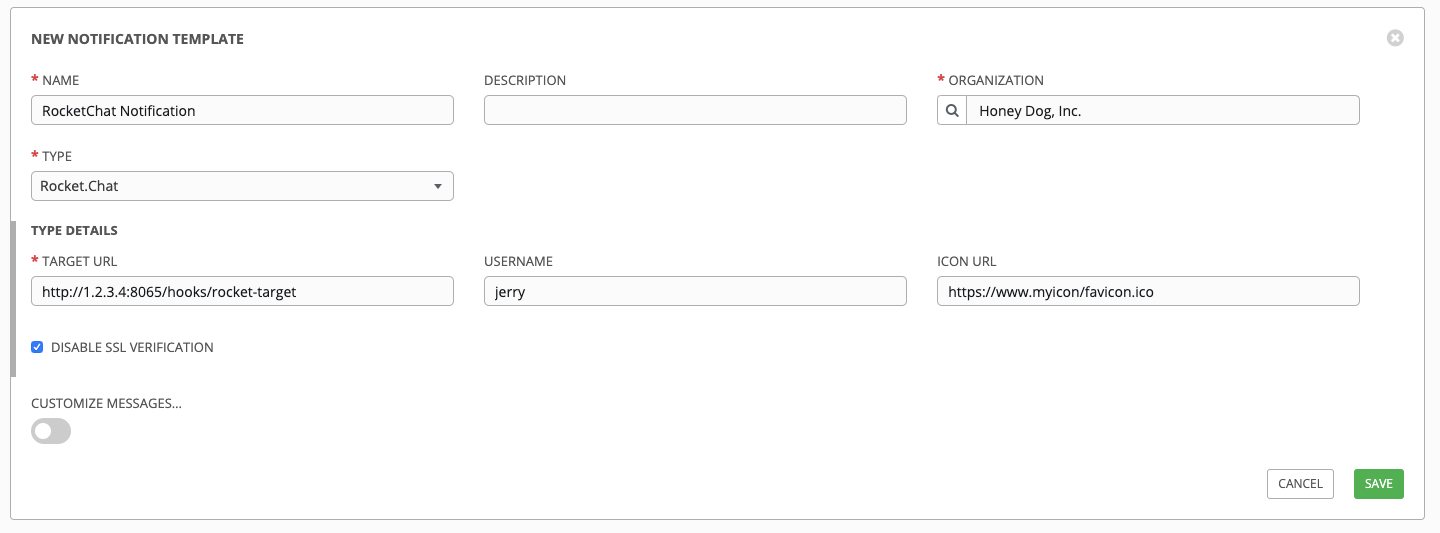Select the Organization field with Honey Dog, Inc.
The height and width of the screenshot is (533, 1440).
(x=1162, y=111)
